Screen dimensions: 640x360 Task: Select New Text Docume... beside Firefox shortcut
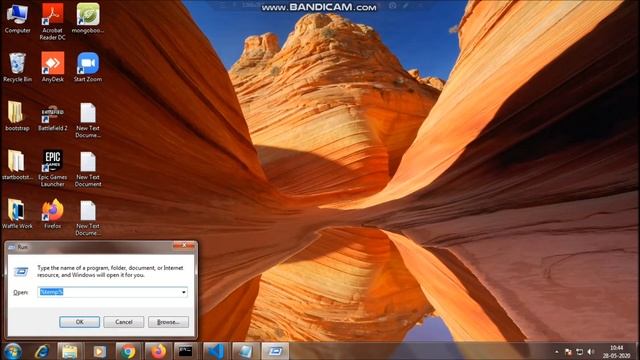[88, 218]
